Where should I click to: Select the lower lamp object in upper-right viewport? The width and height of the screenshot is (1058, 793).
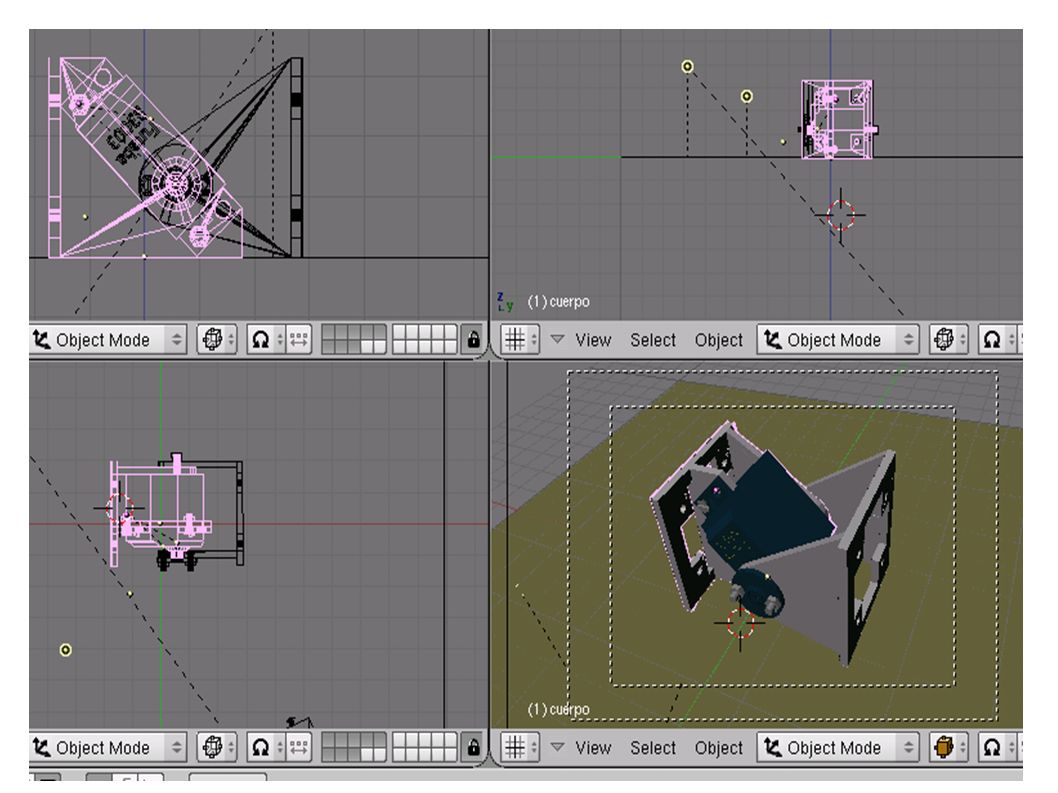pyautogui.click(x=746, y=96)
